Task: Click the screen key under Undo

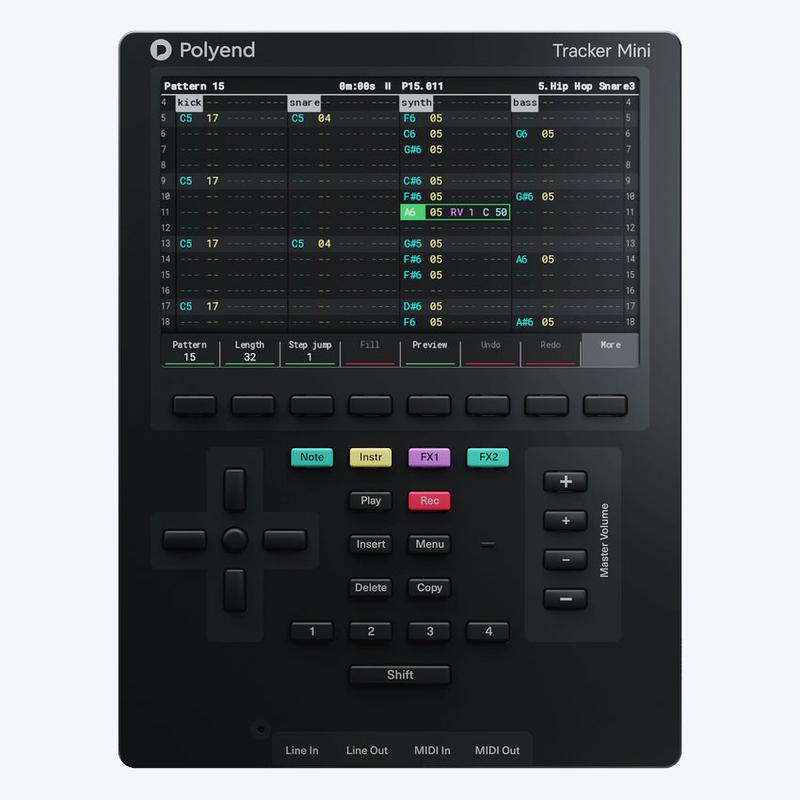Action: click(488, 406)
